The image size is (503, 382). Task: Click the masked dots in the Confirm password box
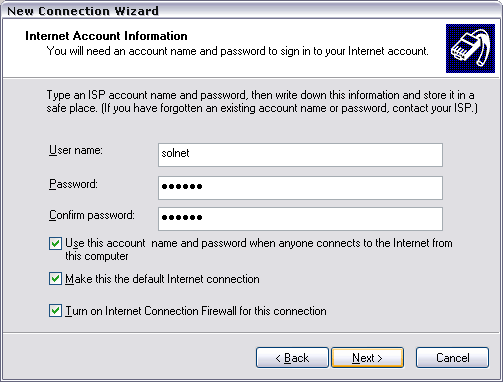(x=182, y=217)
